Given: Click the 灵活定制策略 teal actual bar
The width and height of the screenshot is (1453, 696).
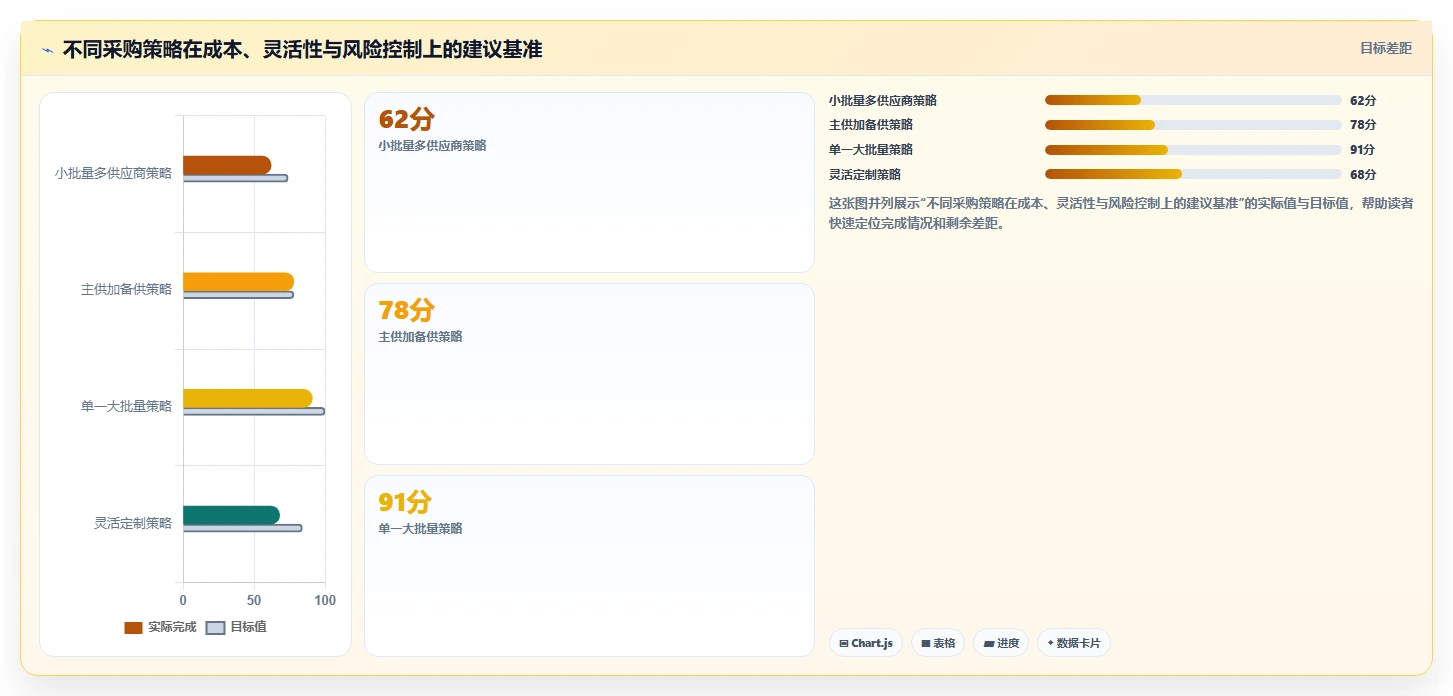Looking at the screenshot, I should [231, 515].
